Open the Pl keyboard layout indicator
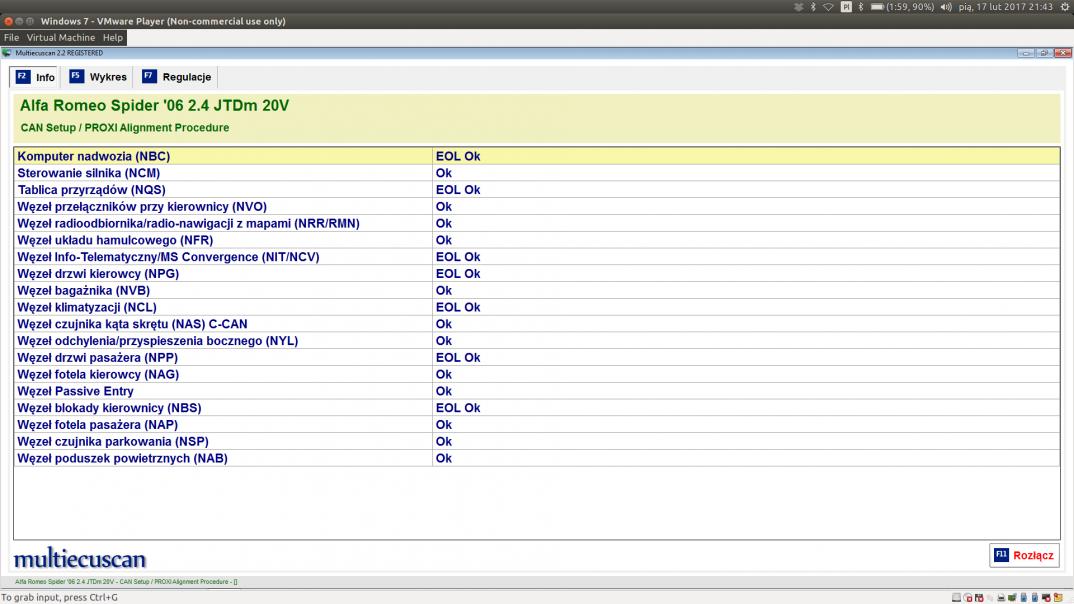Screen dimensions: 1074x604 (x=847, y=7)
